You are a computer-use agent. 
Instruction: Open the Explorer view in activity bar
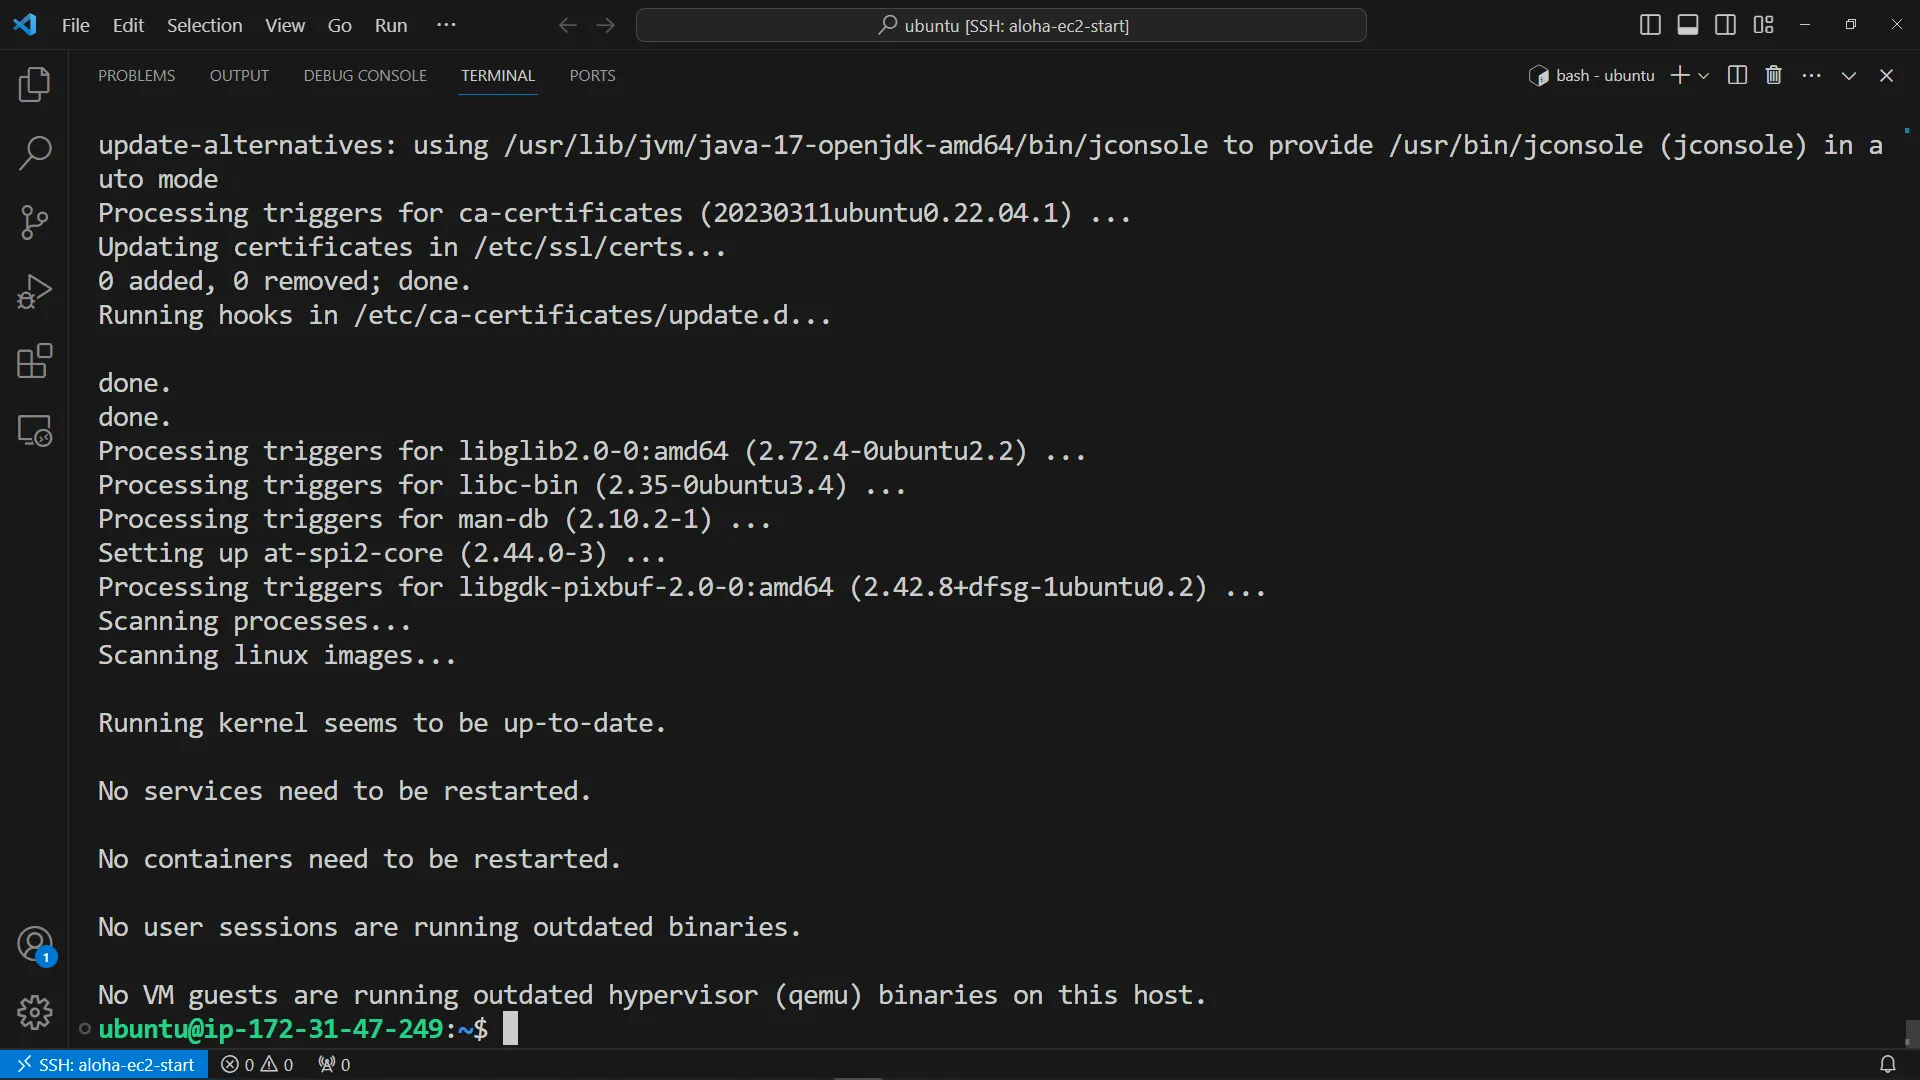[x=35, y=85]
